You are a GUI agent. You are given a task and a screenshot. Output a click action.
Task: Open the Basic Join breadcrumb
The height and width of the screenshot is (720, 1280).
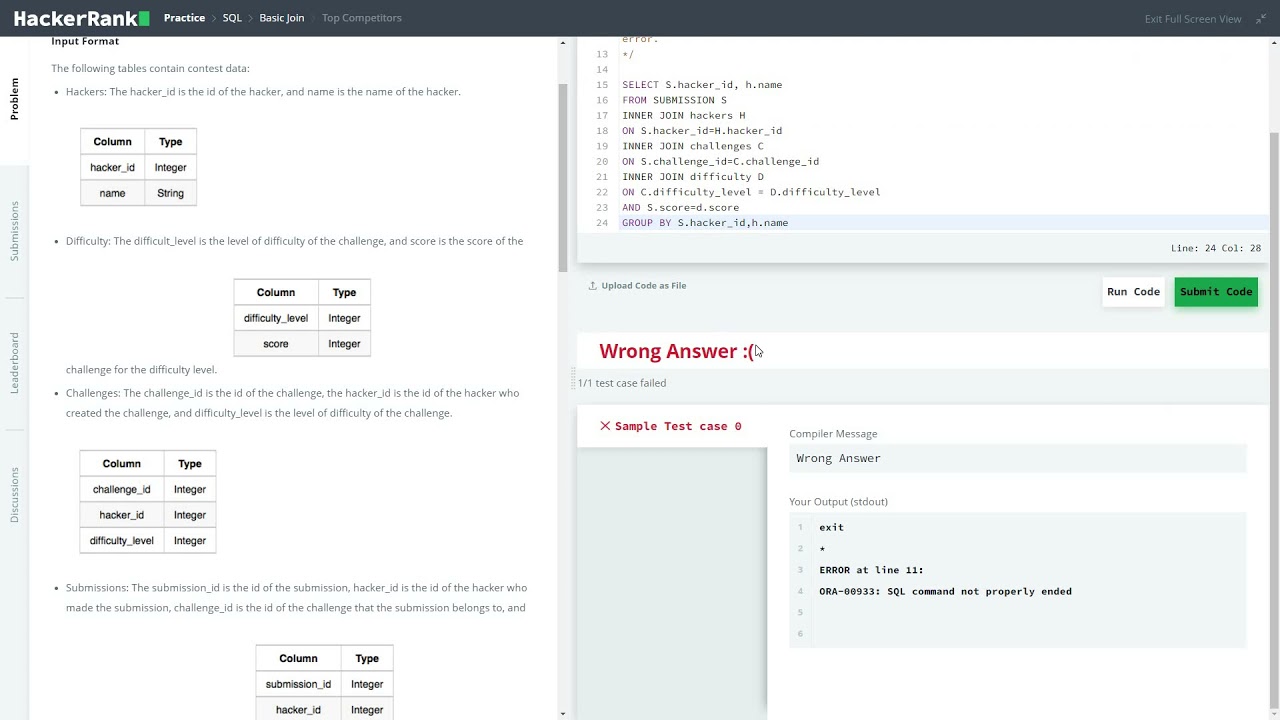pos(281,18)
